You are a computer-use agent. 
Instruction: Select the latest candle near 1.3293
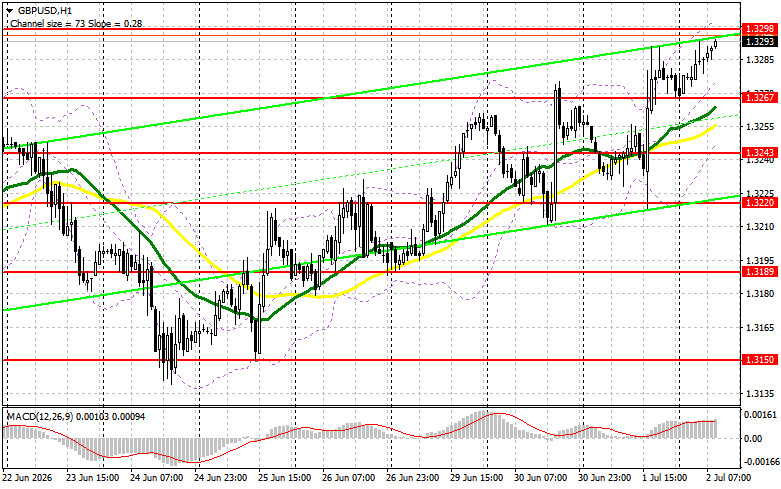click(716, 44)
